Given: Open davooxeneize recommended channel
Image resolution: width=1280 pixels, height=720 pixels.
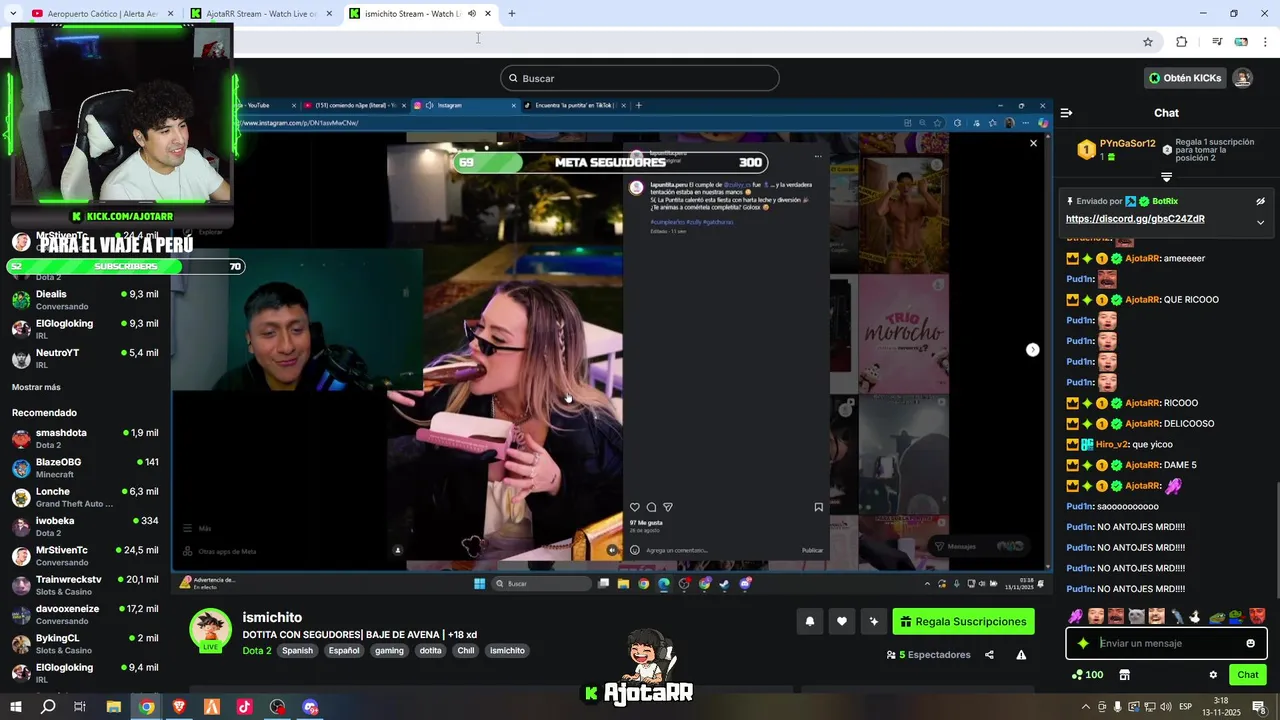Looking at the screenshot, I should tap(85, 614).
